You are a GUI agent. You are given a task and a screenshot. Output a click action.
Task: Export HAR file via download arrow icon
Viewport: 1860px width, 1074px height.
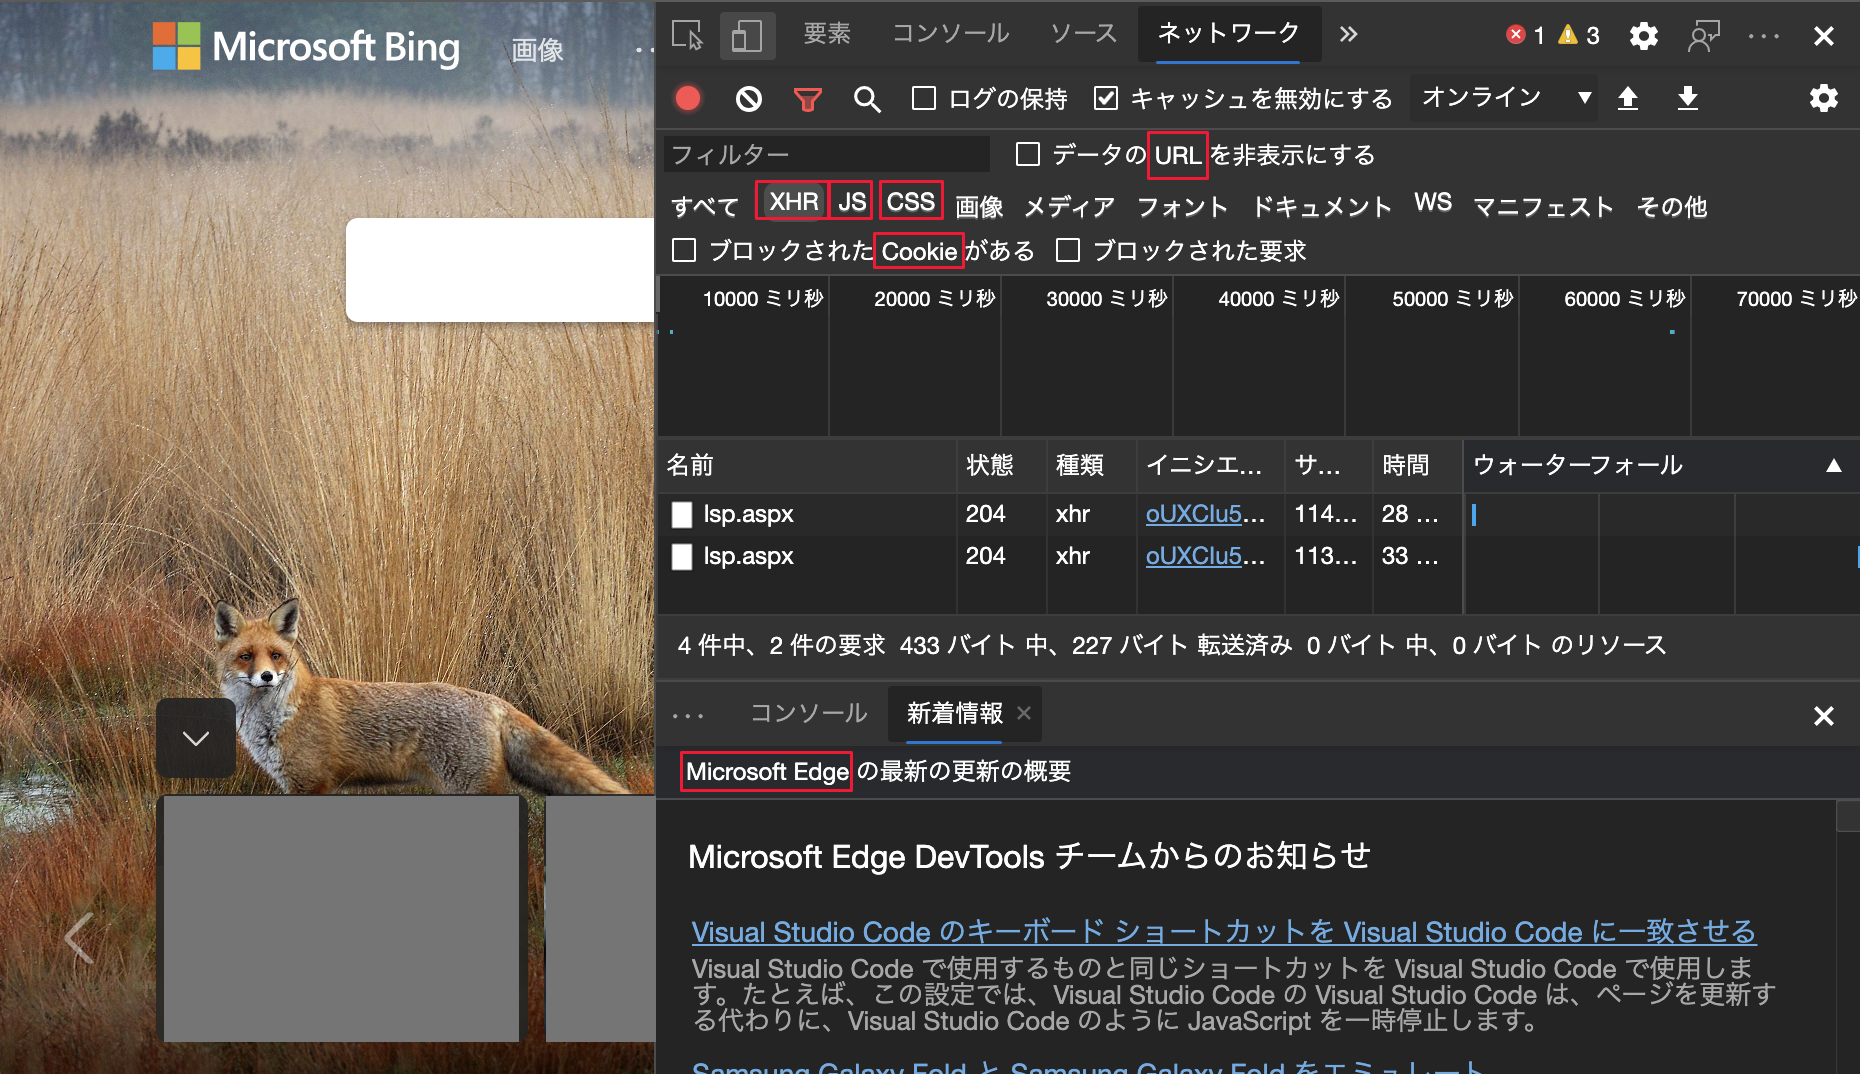point(1687,98)
